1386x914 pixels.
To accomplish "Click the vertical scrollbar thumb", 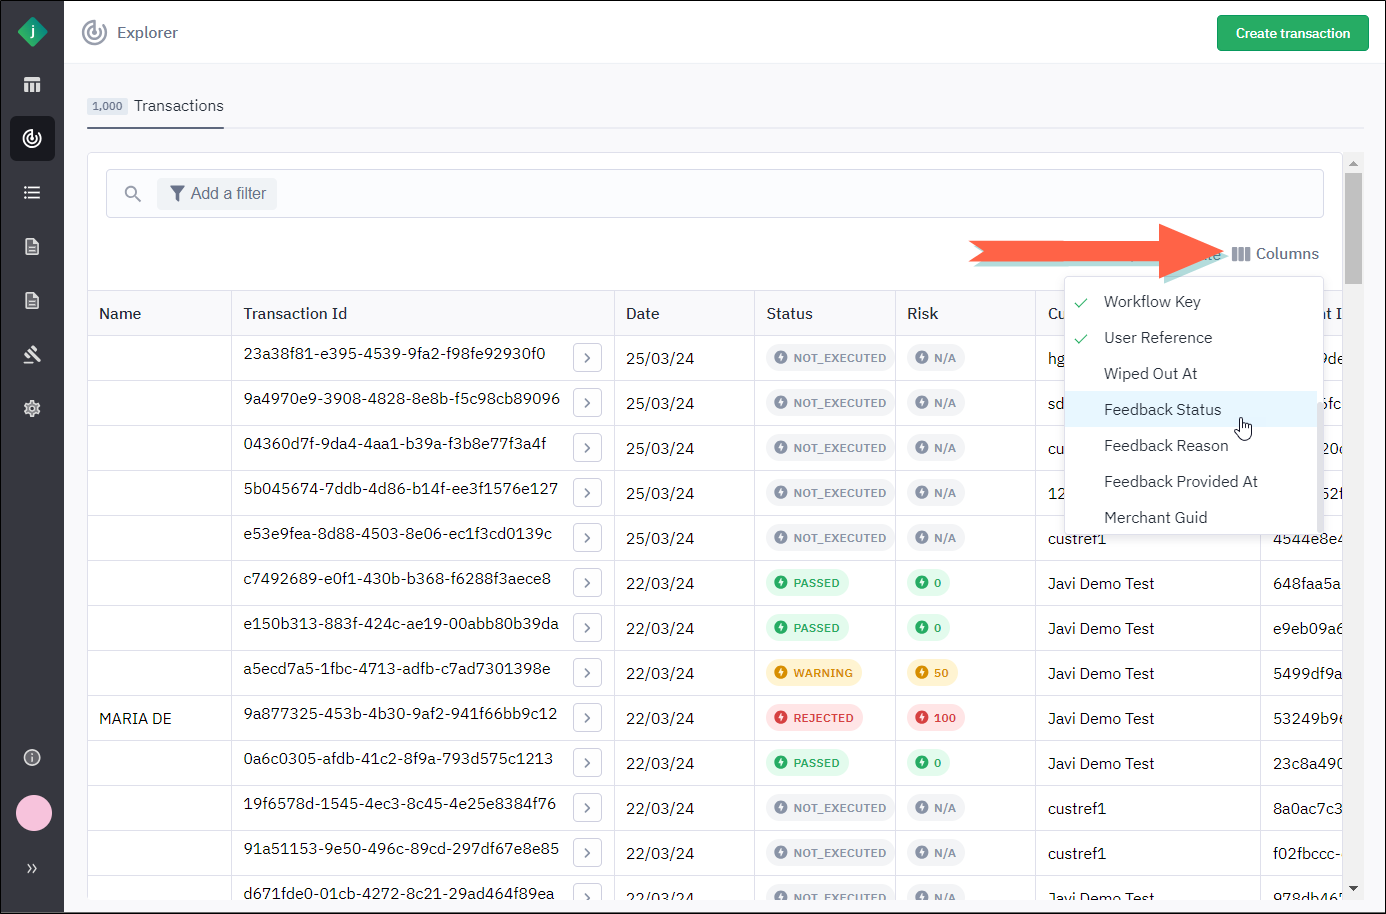I will point(1353,228).
